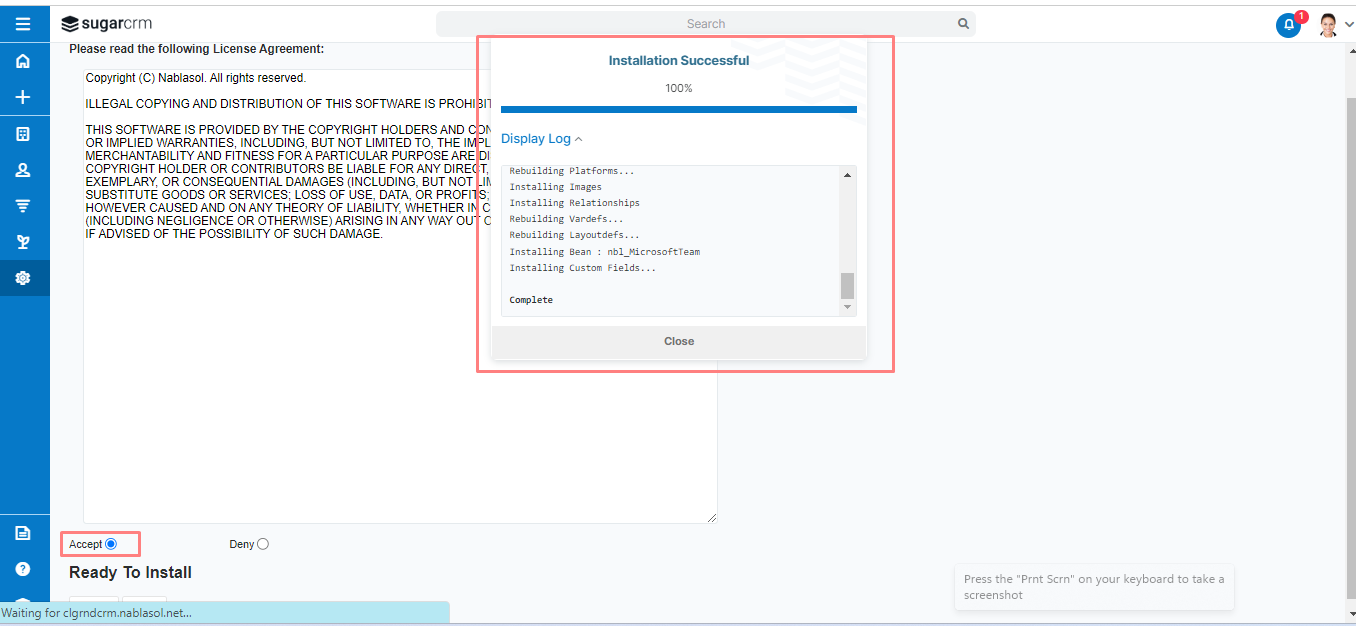Open Contacts person icon in sidebar

pyautogui.click(x=23, y=170)
